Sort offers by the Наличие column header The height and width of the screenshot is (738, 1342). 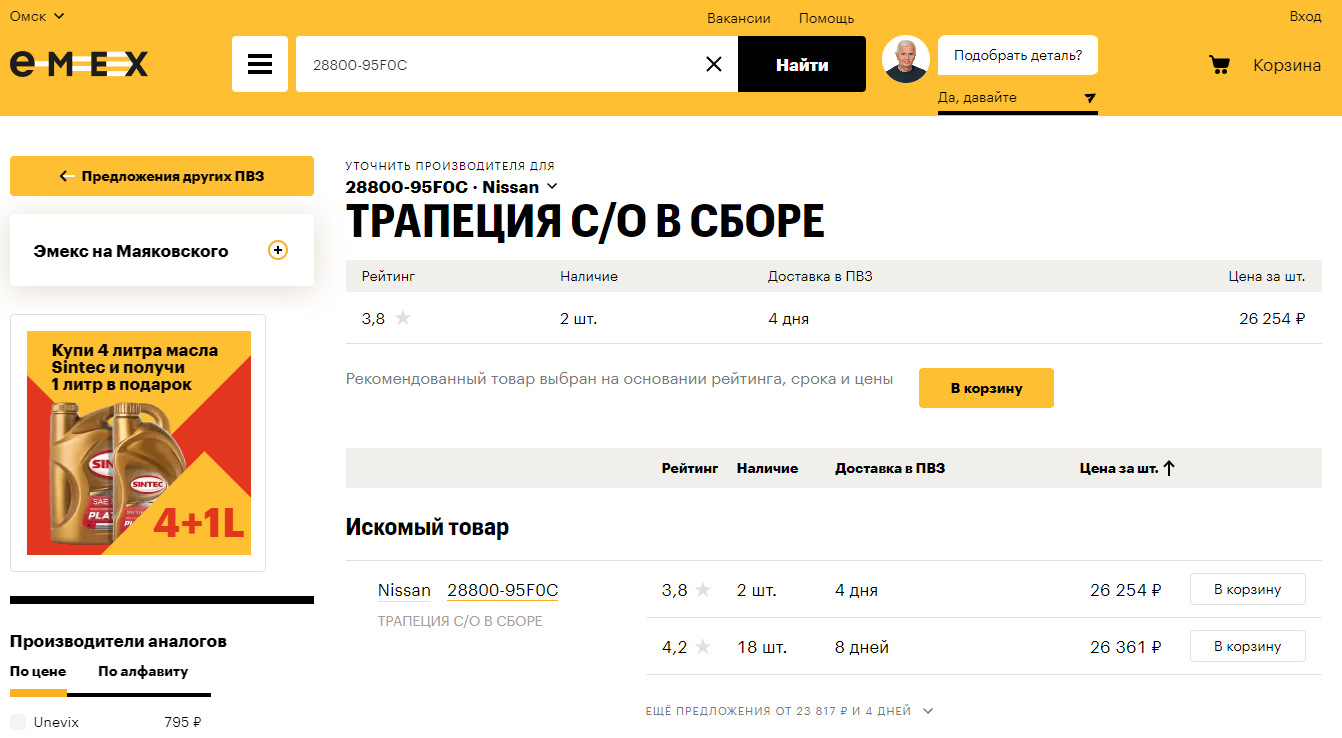tap(767, 468)
